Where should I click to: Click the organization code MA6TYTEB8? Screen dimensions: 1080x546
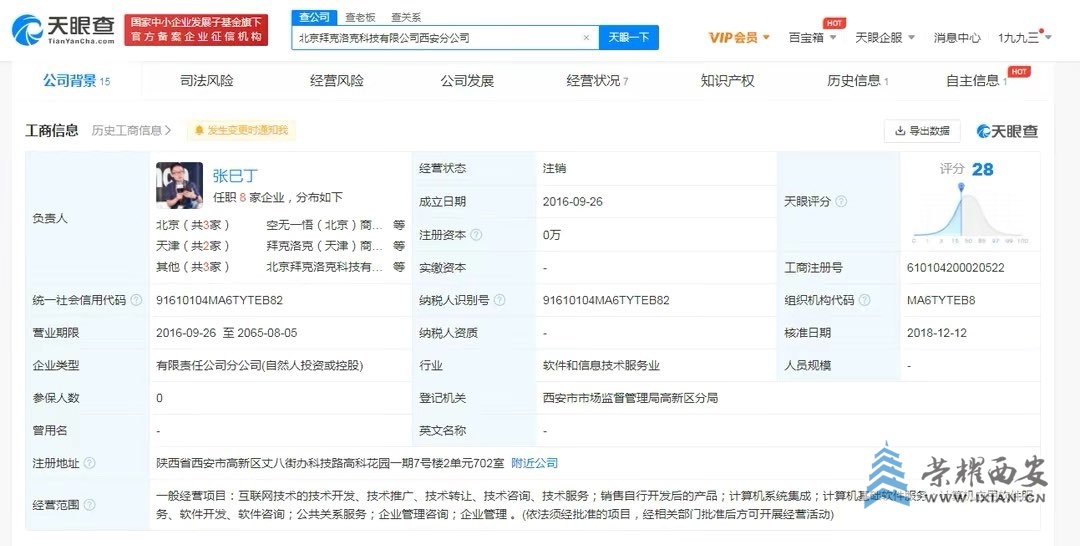pos(941,300)
